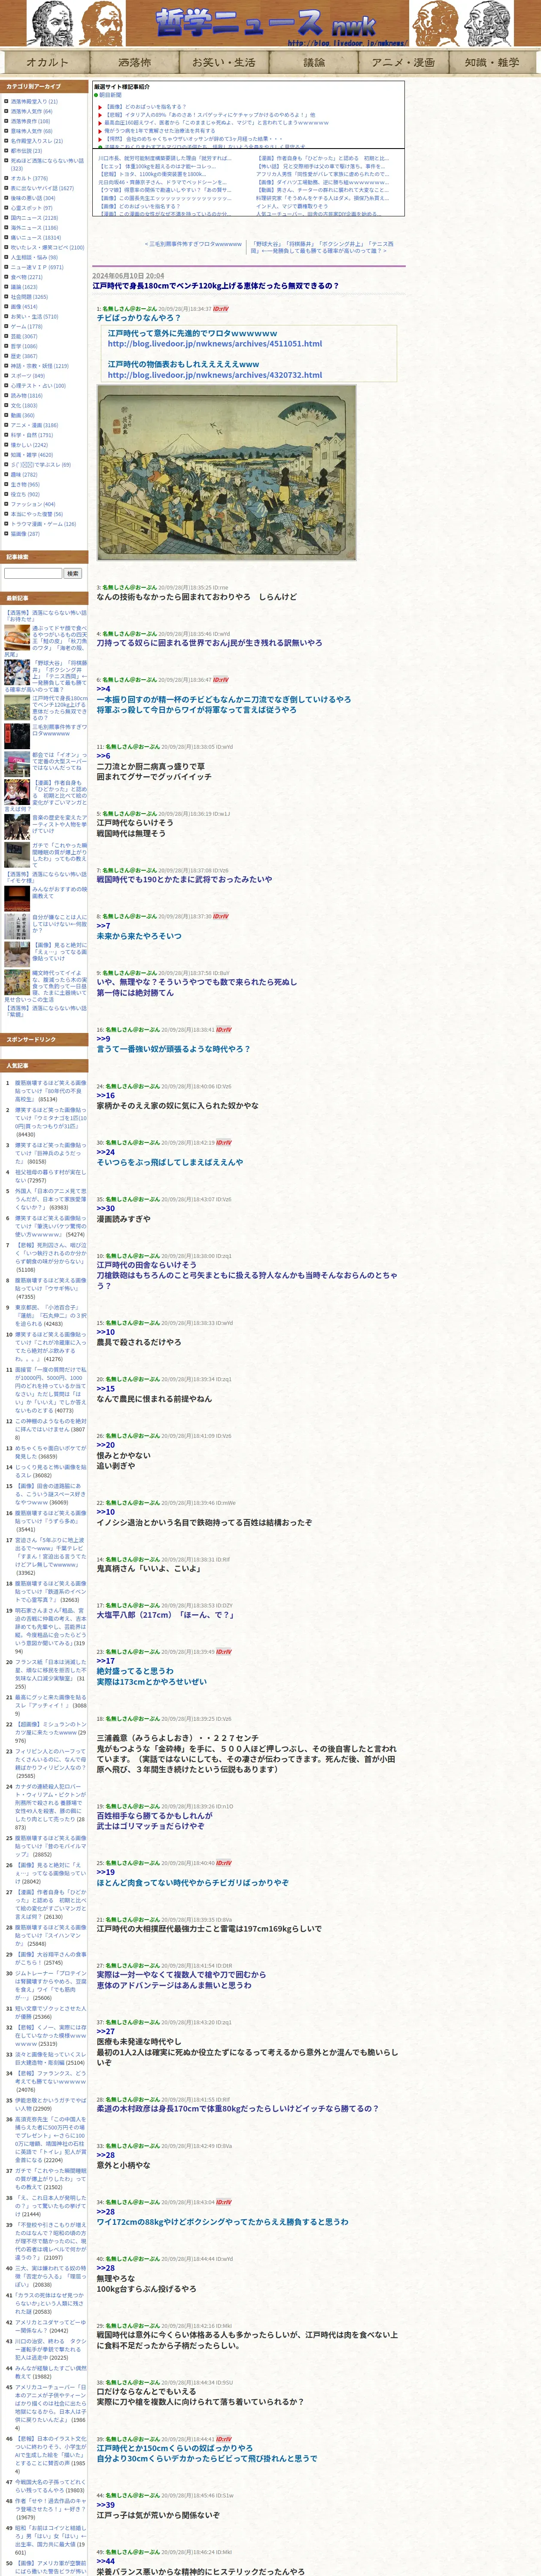Open the オカルト navigation tab

point(47,62)
